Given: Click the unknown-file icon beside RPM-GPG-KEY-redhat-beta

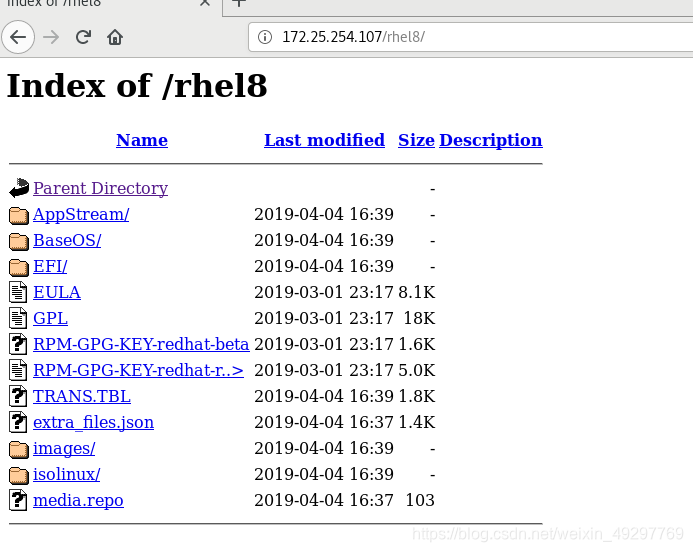Looking at the screenshot, I should click(x=18, y=344).
